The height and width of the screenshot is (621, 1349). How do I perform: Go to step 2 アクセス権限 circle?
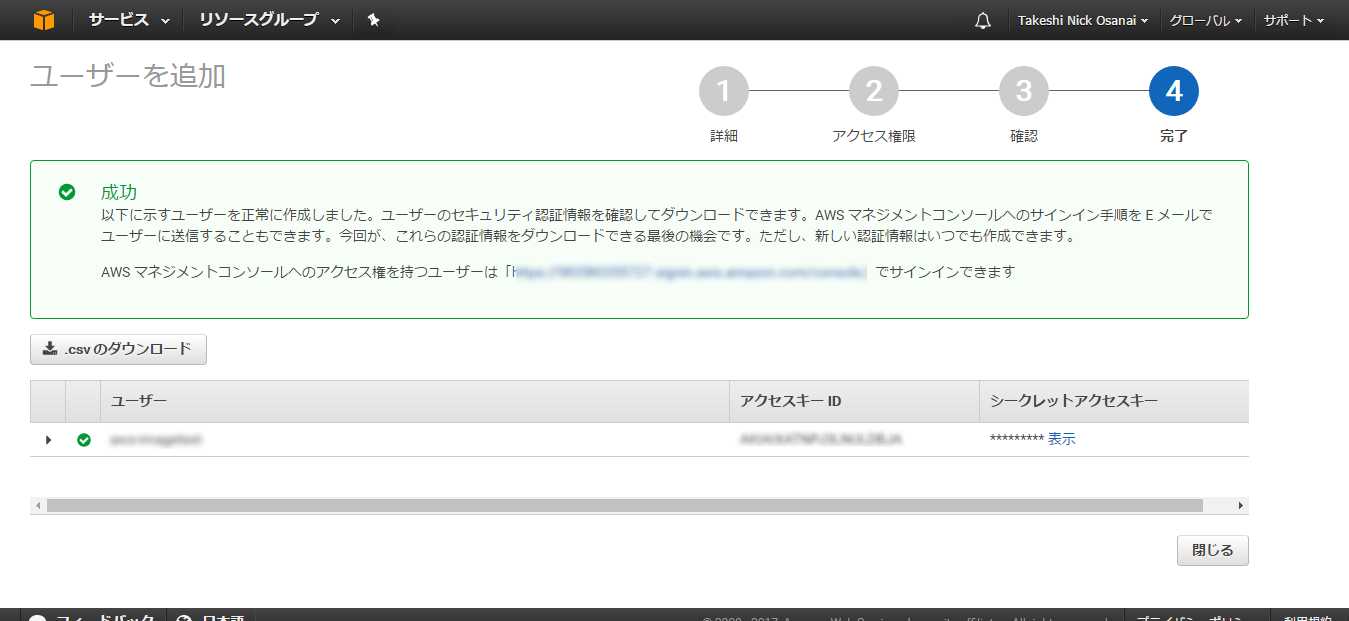coord(874,92)
